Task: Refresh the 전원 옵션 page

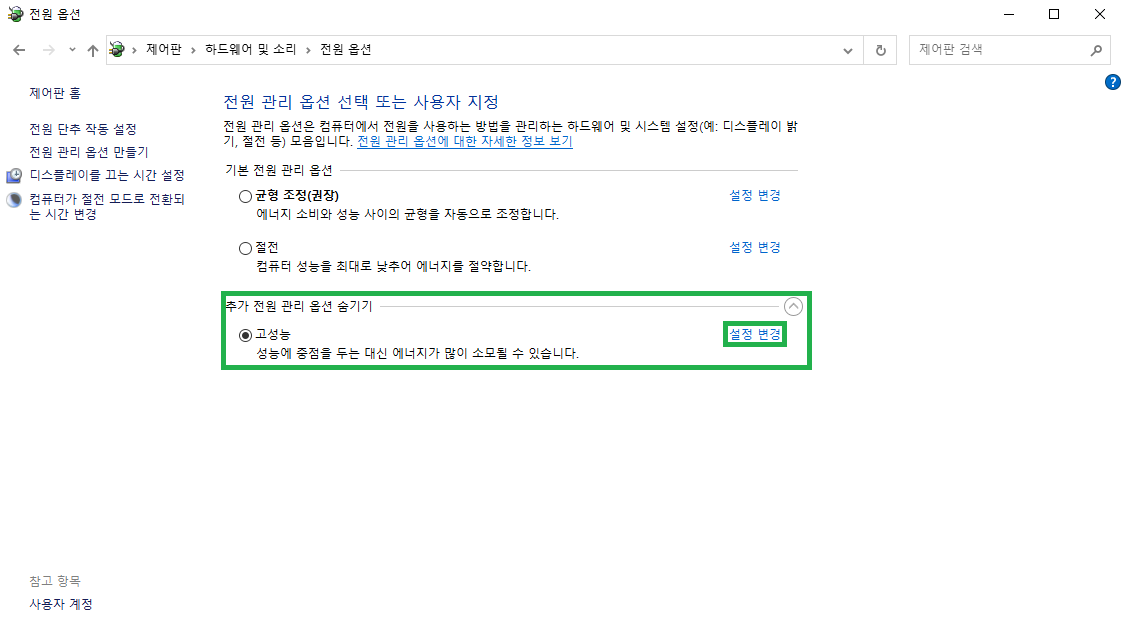Action: (881, 50)
